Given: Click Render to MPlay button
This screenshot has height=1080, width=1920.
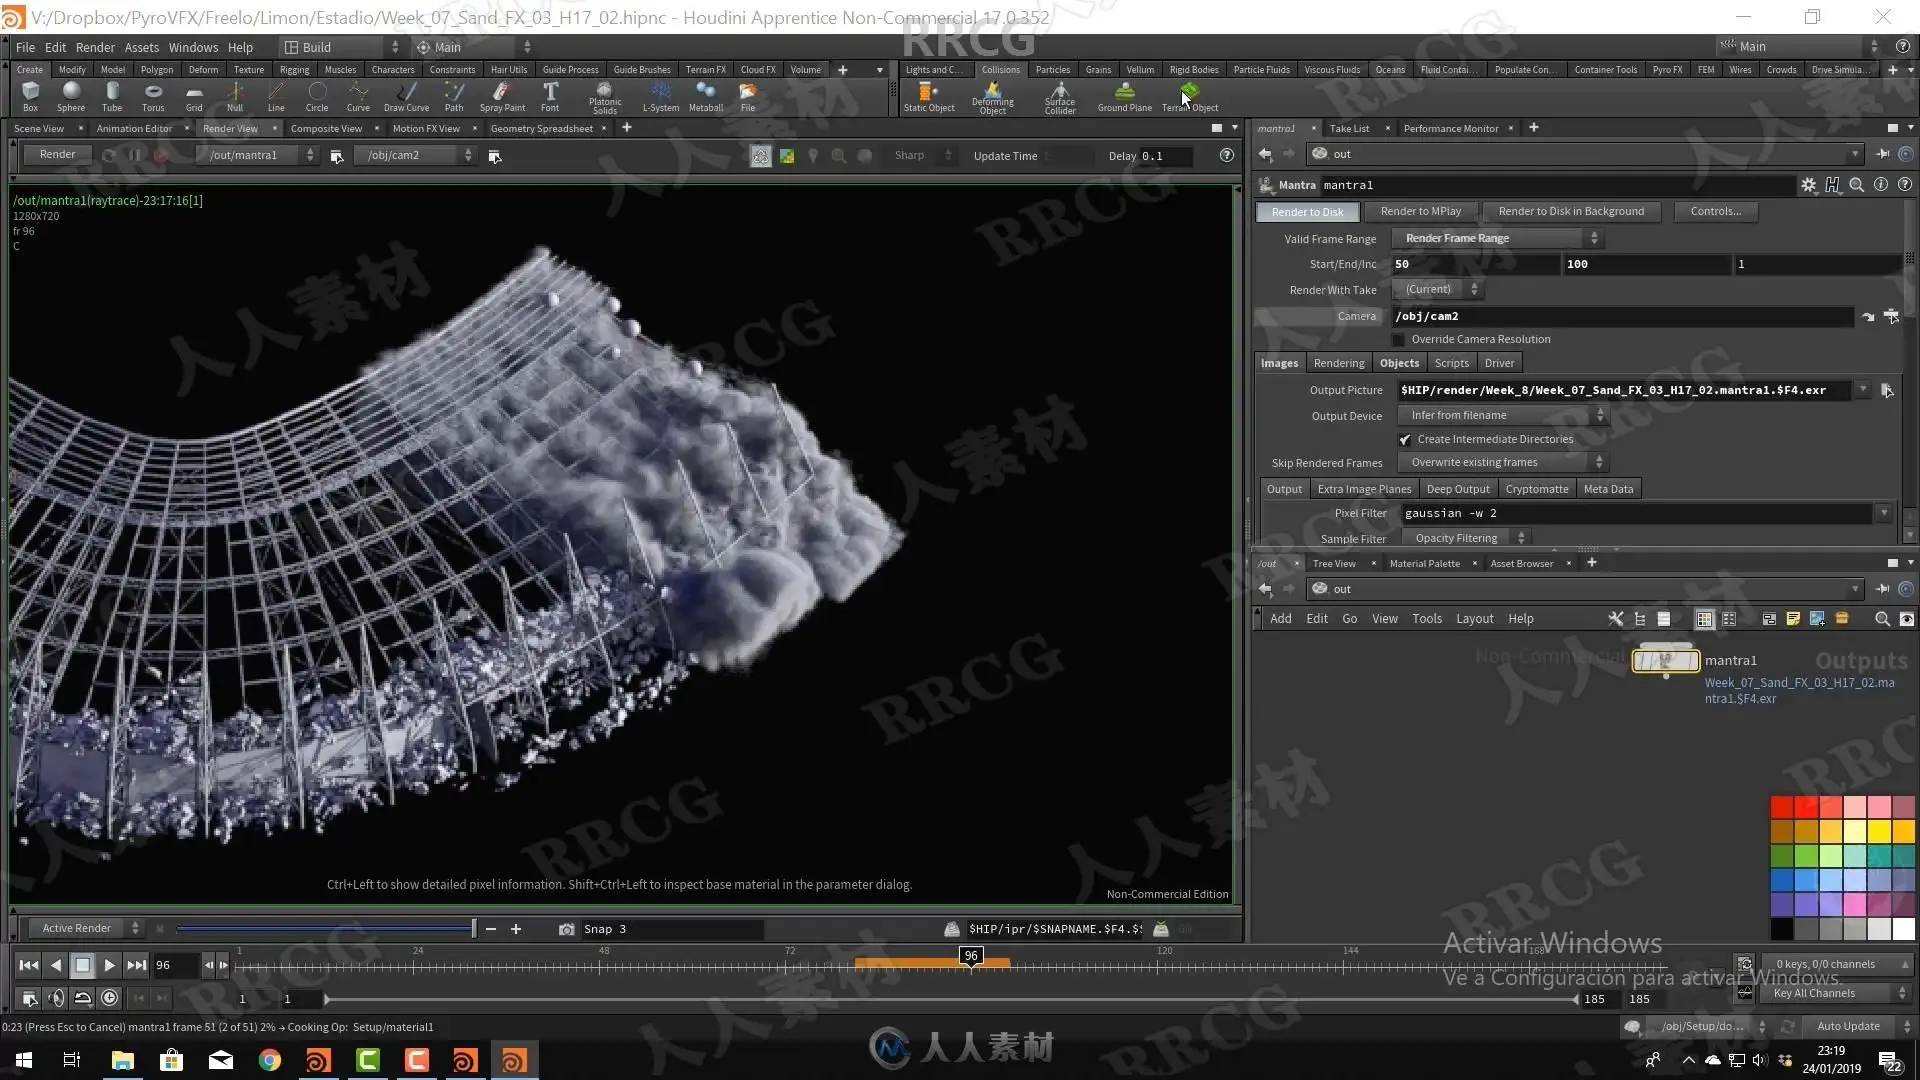Looking at the screenshot, I should coord(1420,211).
